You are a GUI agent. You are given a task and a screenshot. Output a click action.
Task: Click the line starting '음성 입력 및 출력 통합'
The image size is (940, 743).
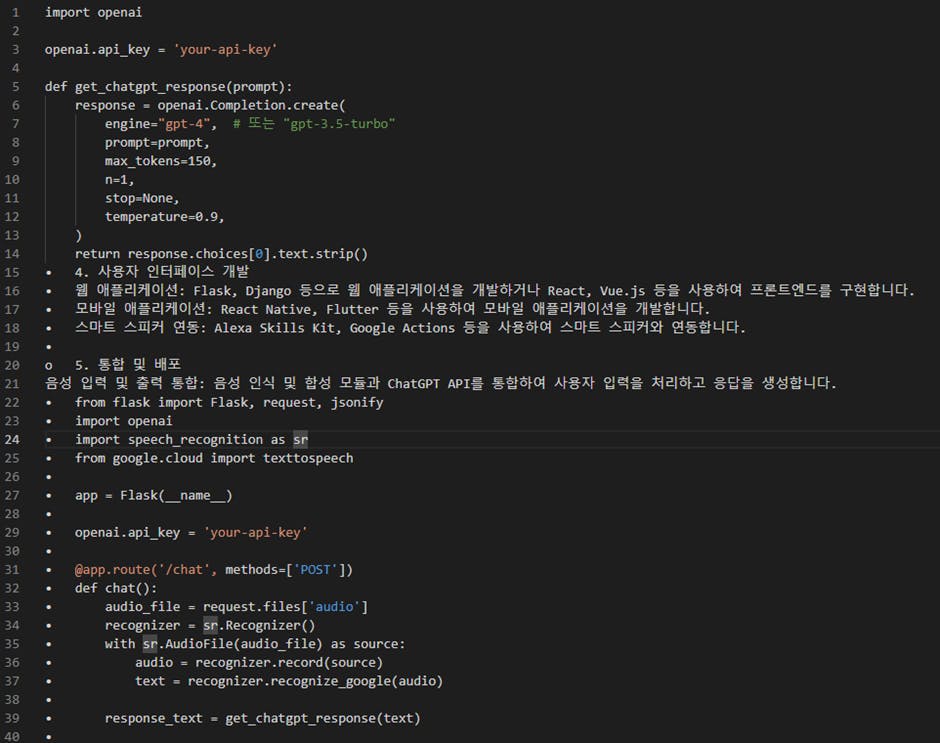(441, 383)
